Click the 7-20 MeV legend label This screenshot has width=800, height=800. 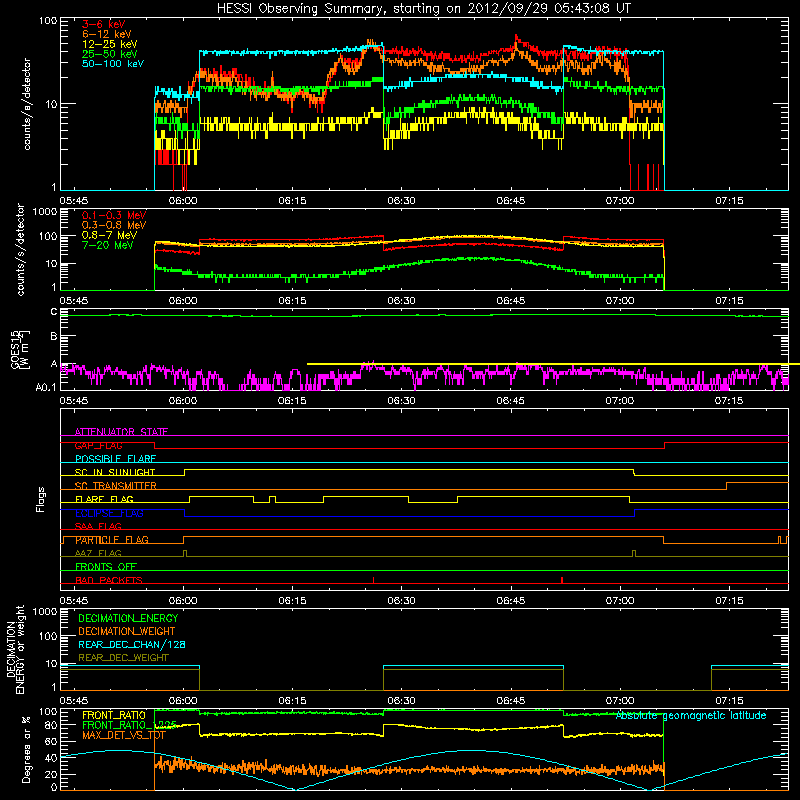click(107, 245)
